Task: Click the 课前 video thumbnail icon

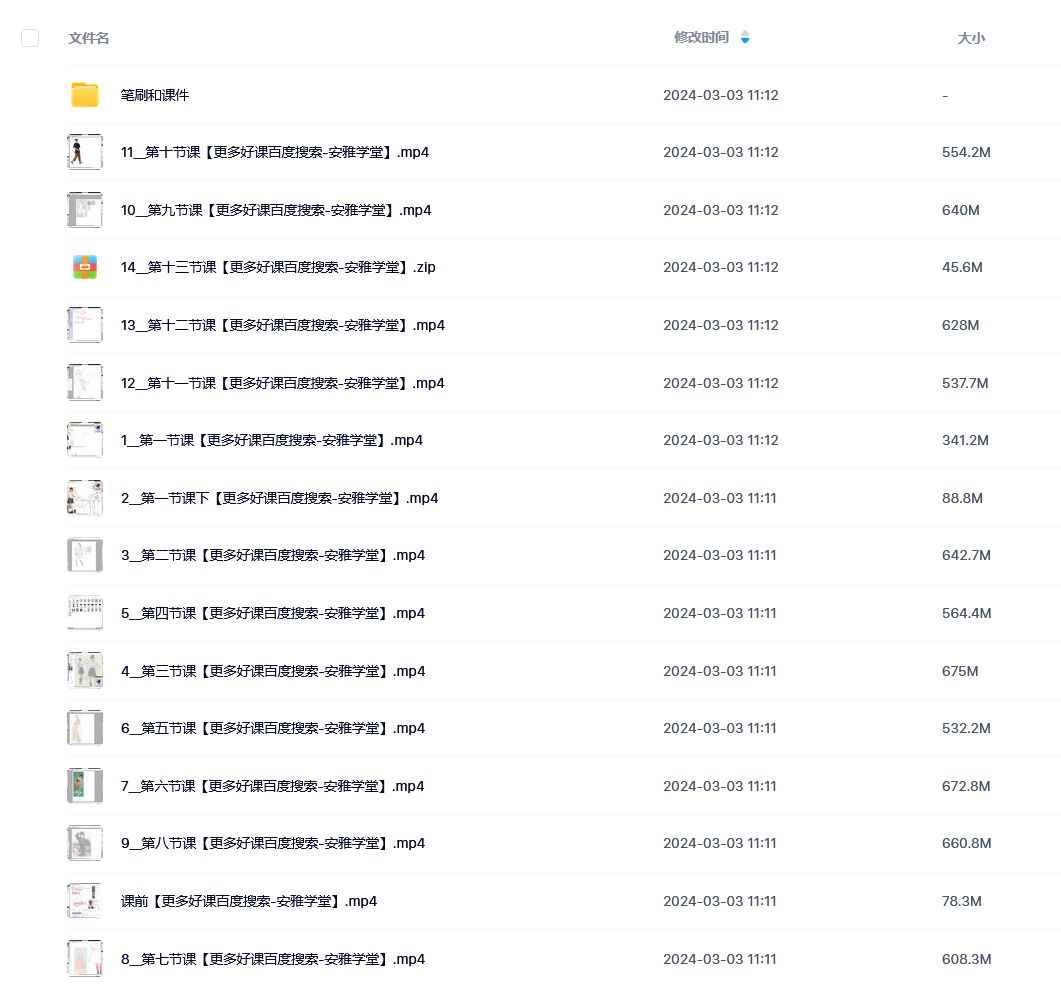Action: coord(85,901)
